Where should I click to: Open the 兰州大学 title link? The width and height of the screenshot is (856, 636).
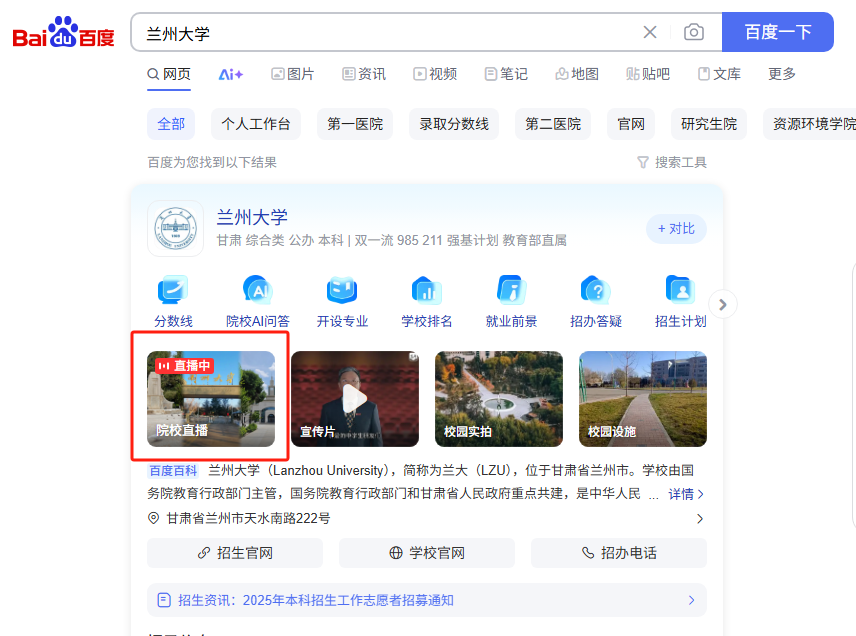(x=252, y=217)
